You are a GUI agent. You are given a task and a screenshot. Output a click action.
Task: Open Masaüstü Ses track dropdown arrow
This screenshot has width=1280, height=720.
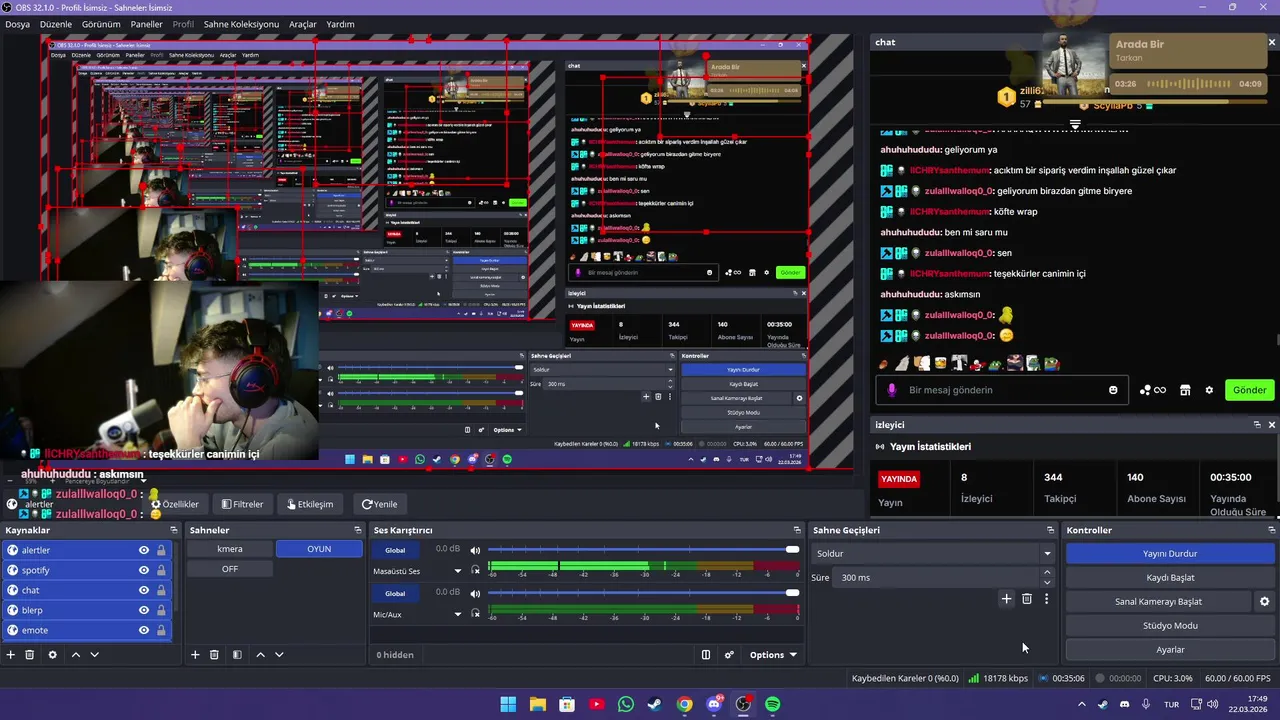tap(458, 571)
